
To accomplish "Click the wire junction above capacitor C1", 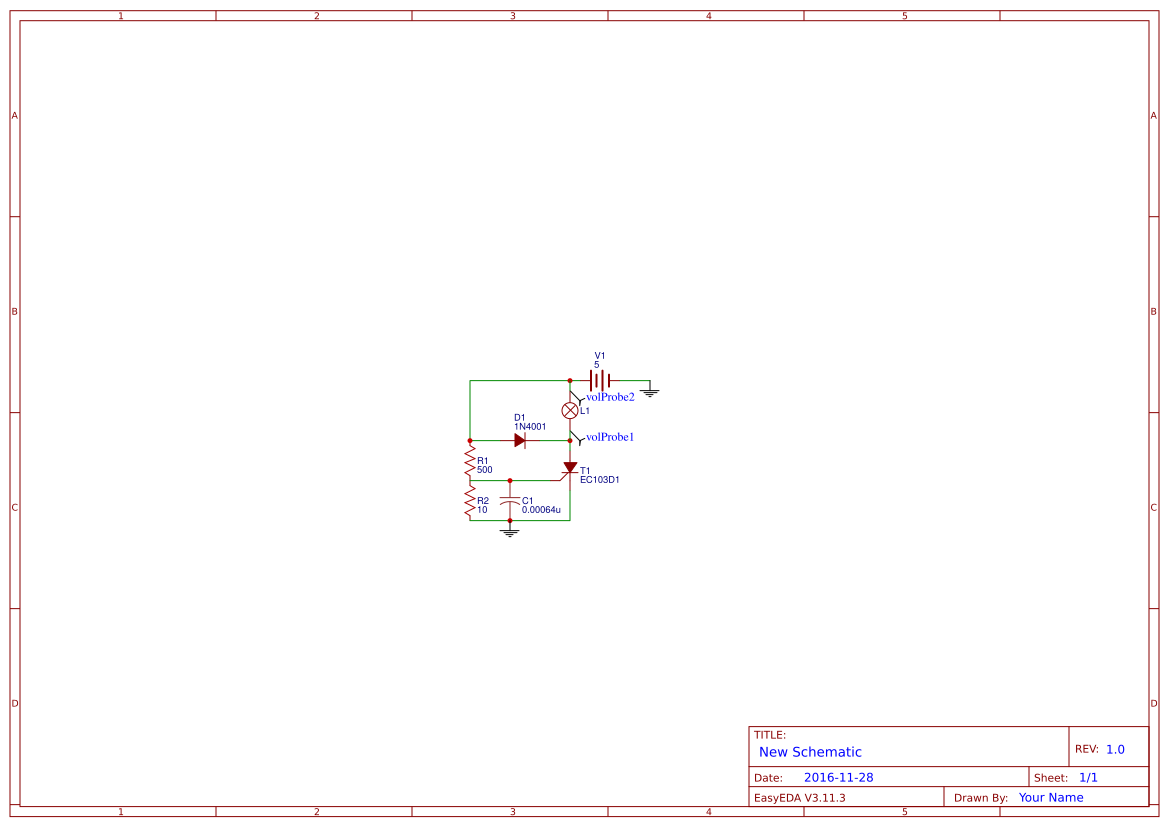I will [x=510, y=480].
